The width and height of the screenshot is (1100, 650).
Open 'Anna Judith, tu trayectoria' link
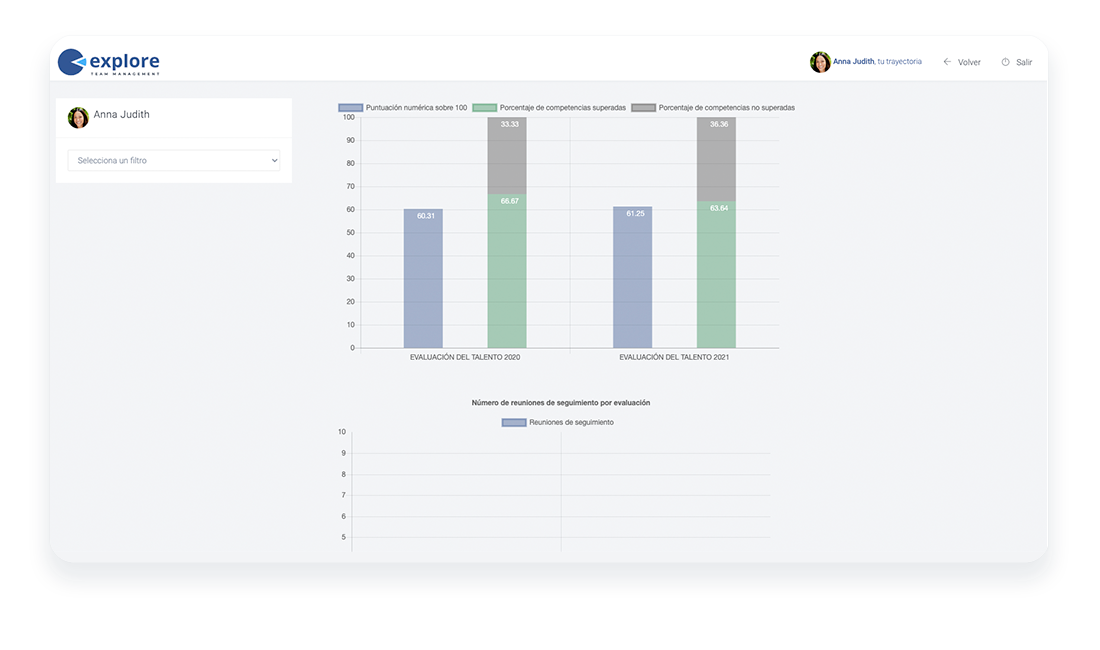coord(877,62)
